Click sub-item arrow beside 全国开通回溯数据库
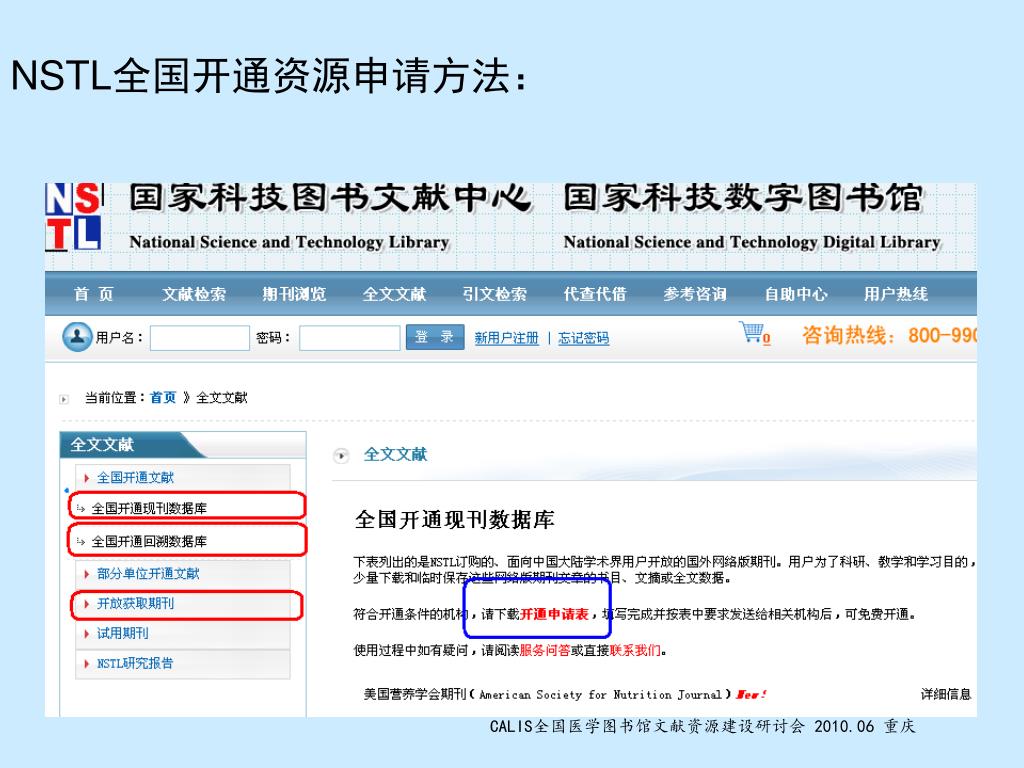This screenshot has width=1024, height=768. click(81, 541)
